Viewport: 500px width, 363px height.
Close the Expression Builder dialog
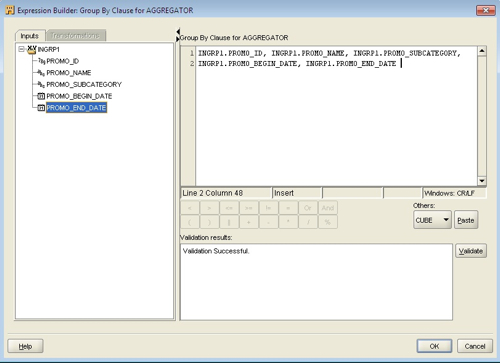pyautogui.click(x=486, y=10)
